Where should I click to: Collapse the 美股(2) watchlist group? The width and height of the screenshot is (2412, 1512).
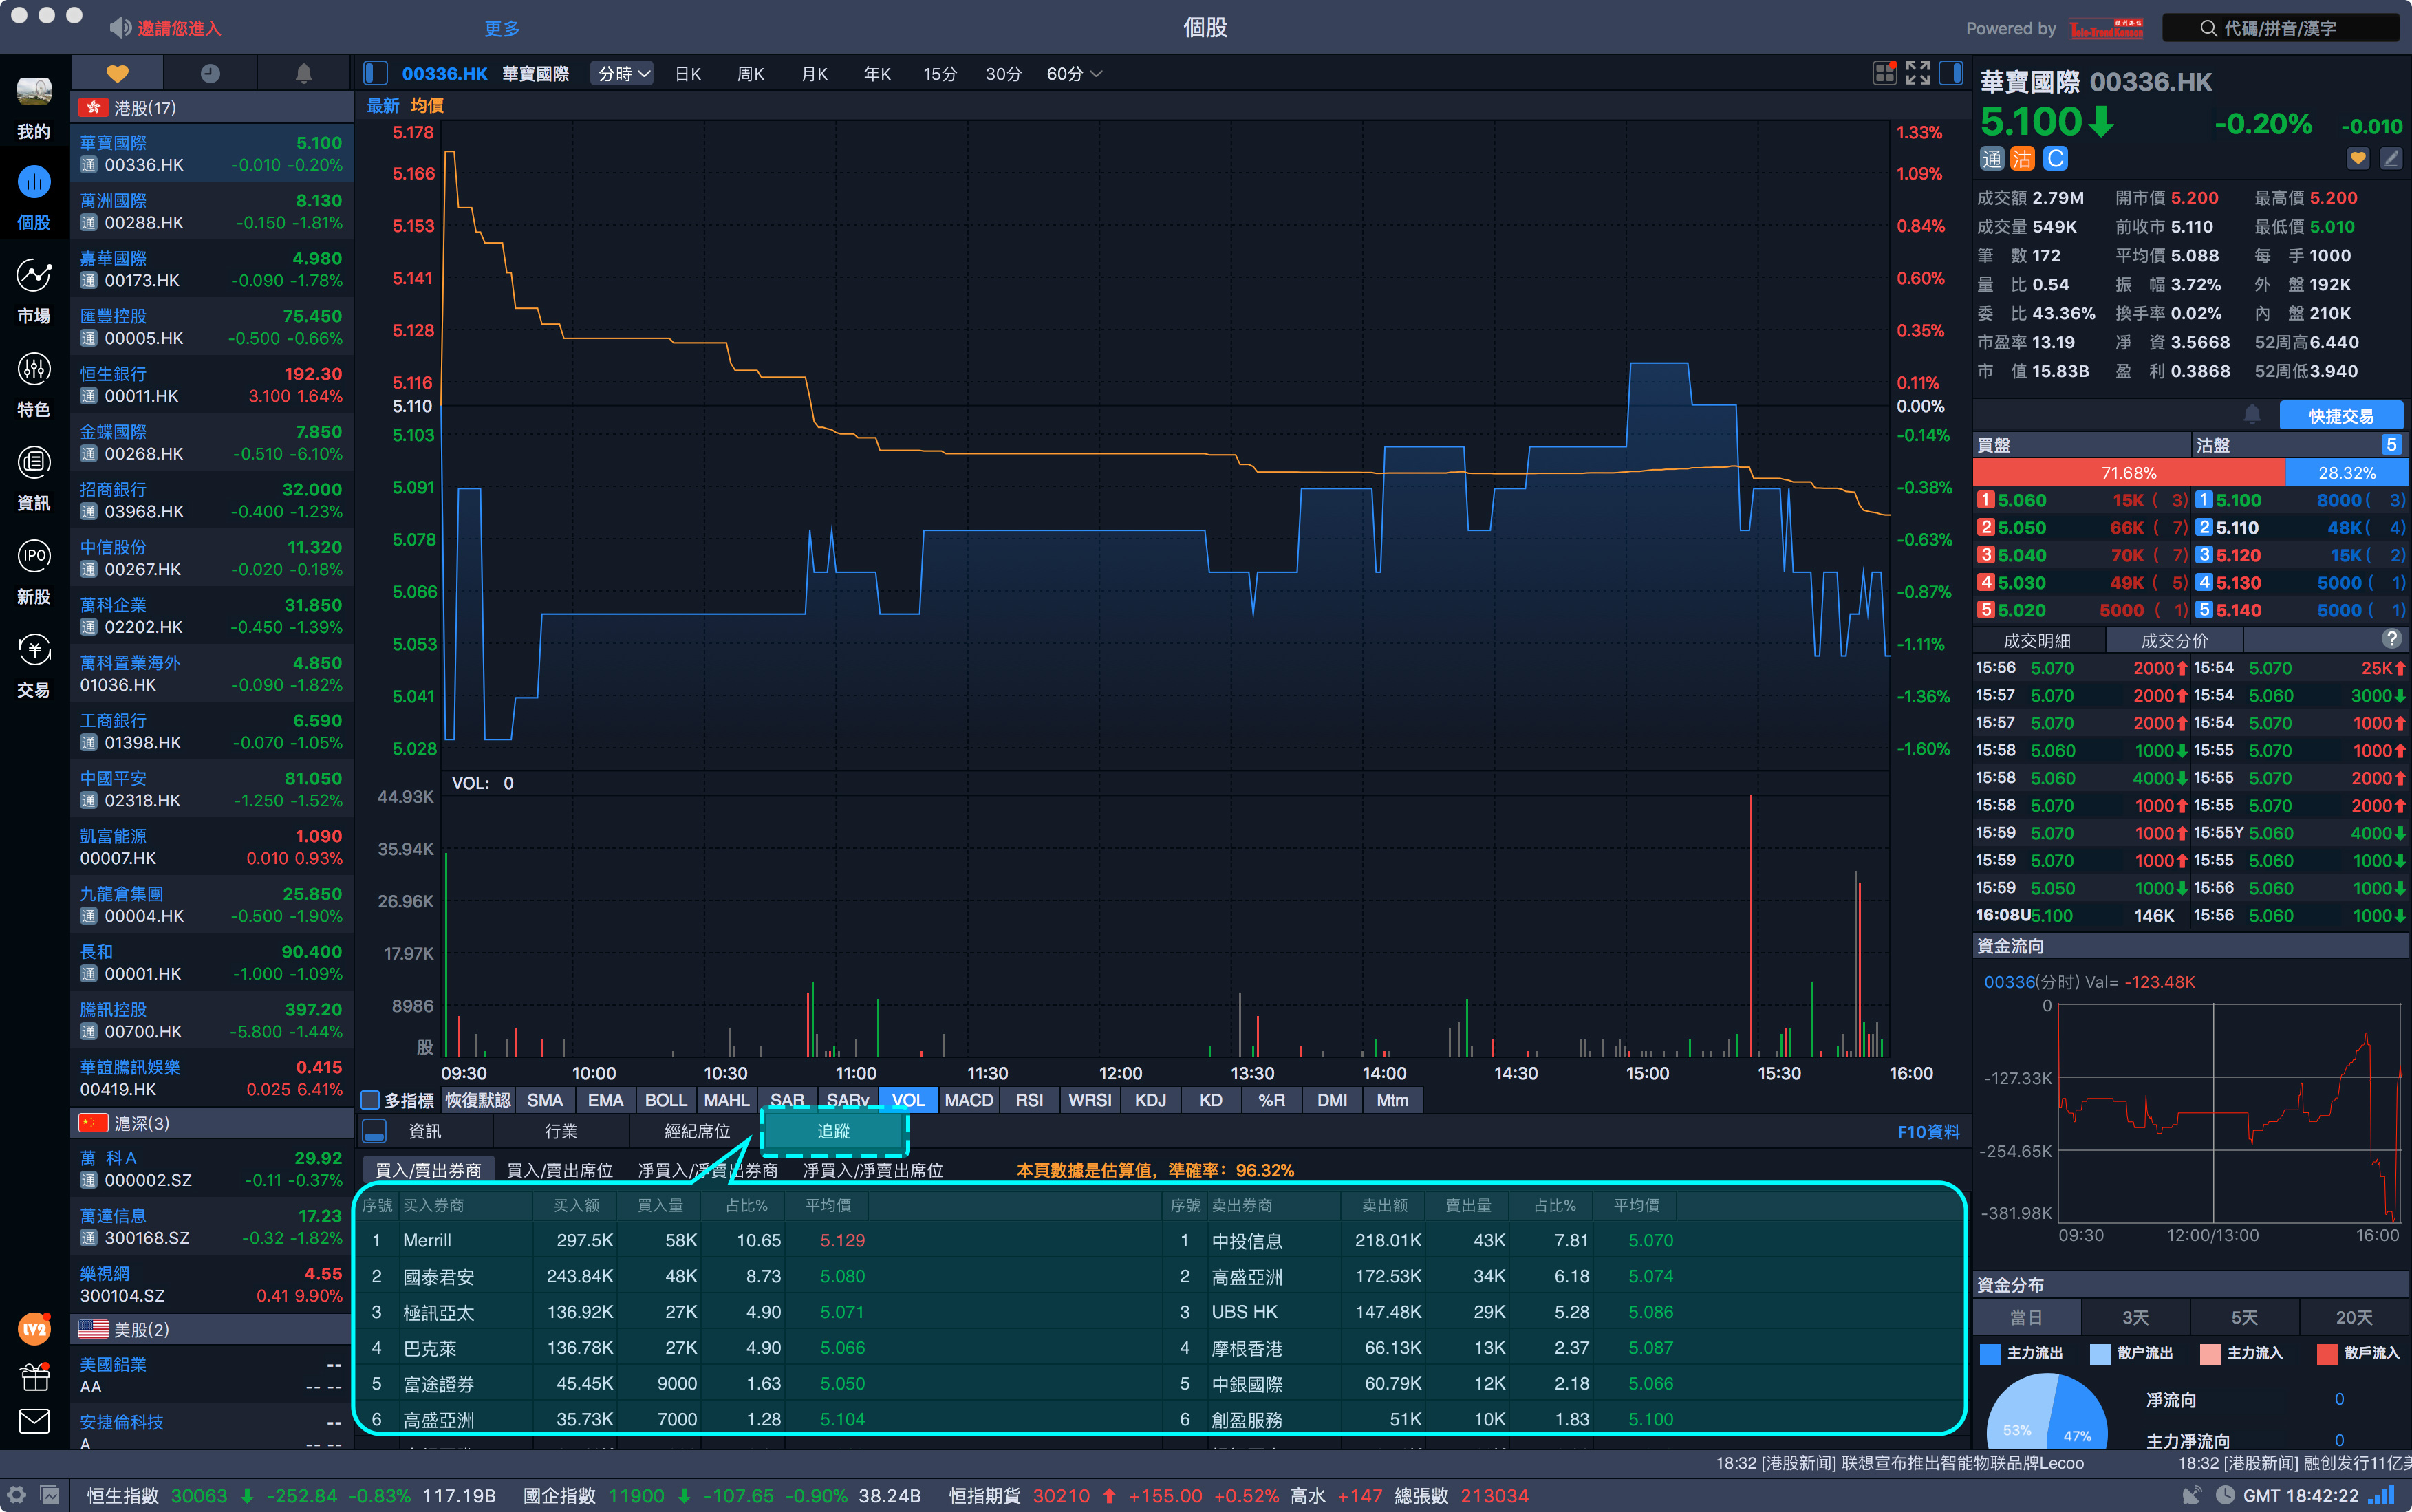tap(212, 1329)
